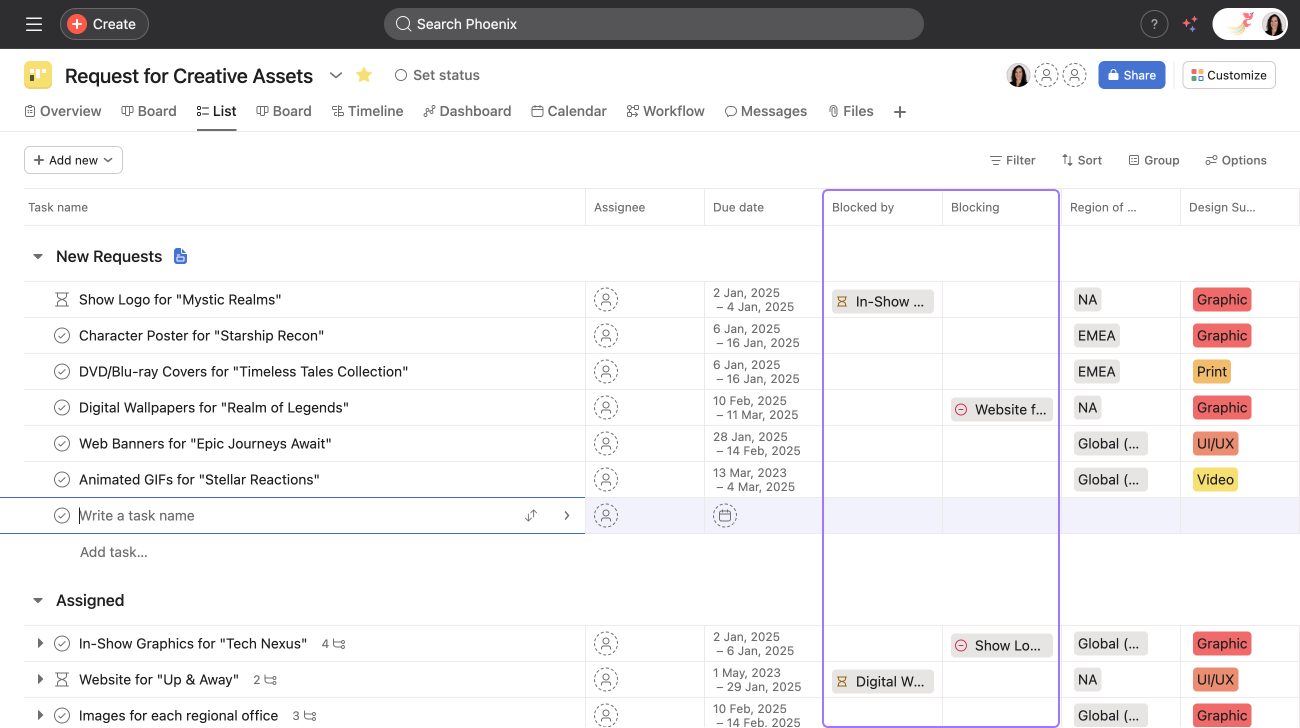Toggle the favorite star for the project
The image size is (1300, 728).
(363, 74)
